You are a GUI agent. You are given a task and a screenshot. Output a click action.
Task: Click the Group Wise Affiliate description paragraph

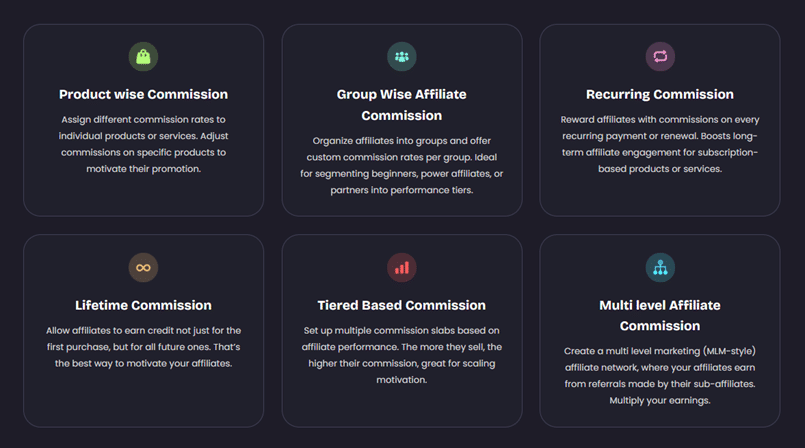pos(401,165)
